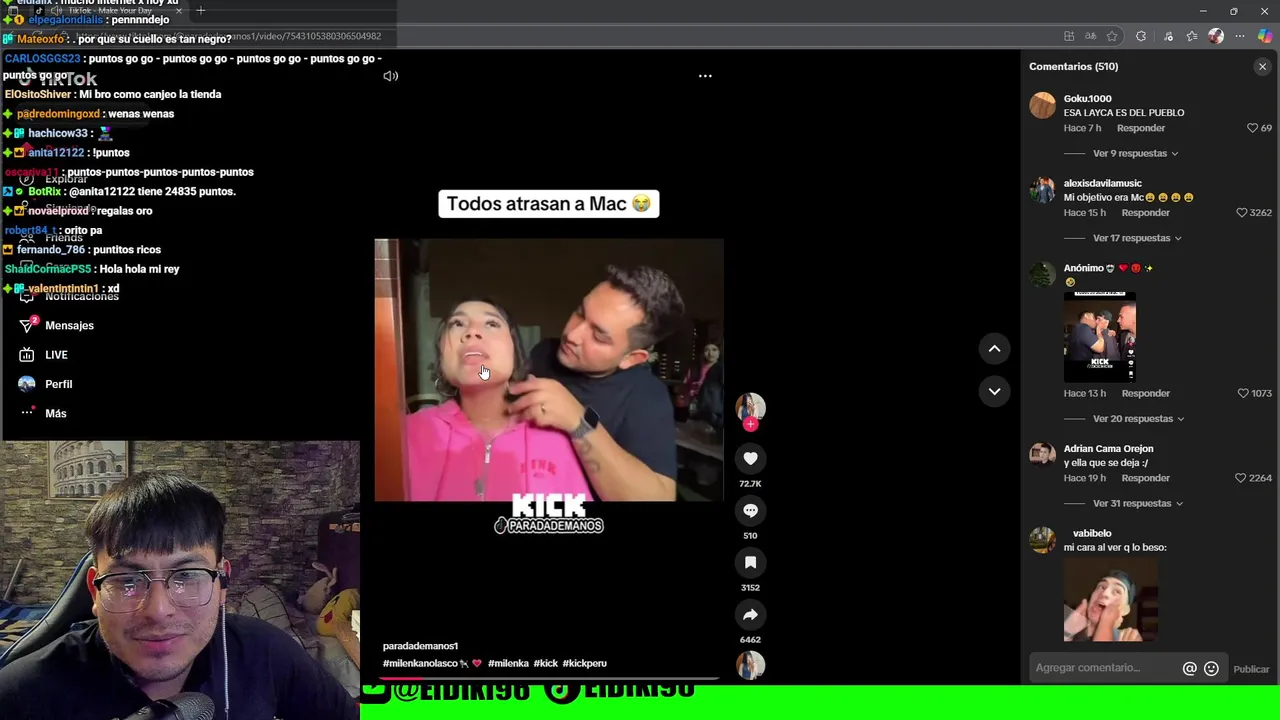The width and height of the screenshot is (1280, 720).
Task: Save the video with the bookmark icon
Action: tap(750, 562)
